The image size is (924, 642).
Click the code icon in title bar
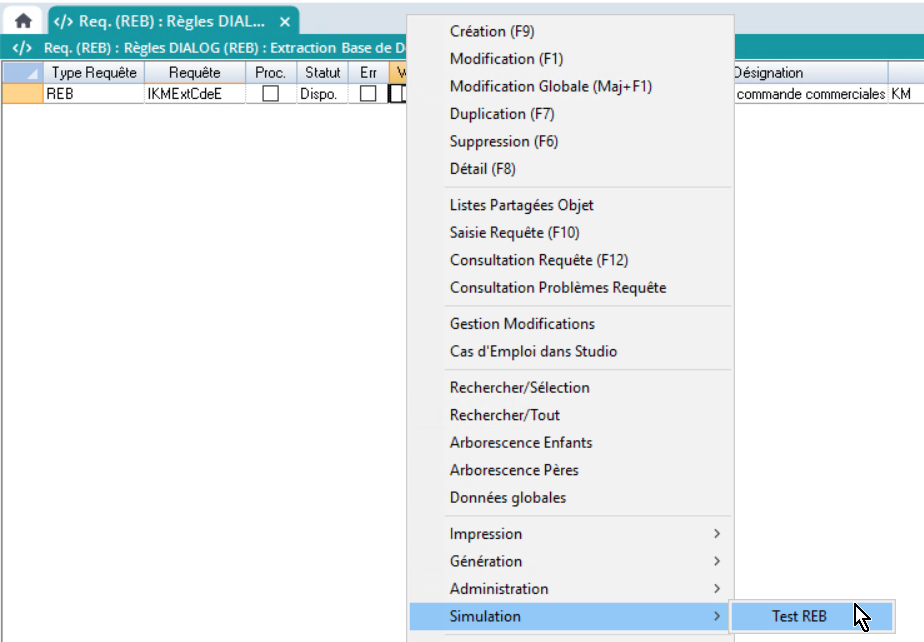pos(22,48)
